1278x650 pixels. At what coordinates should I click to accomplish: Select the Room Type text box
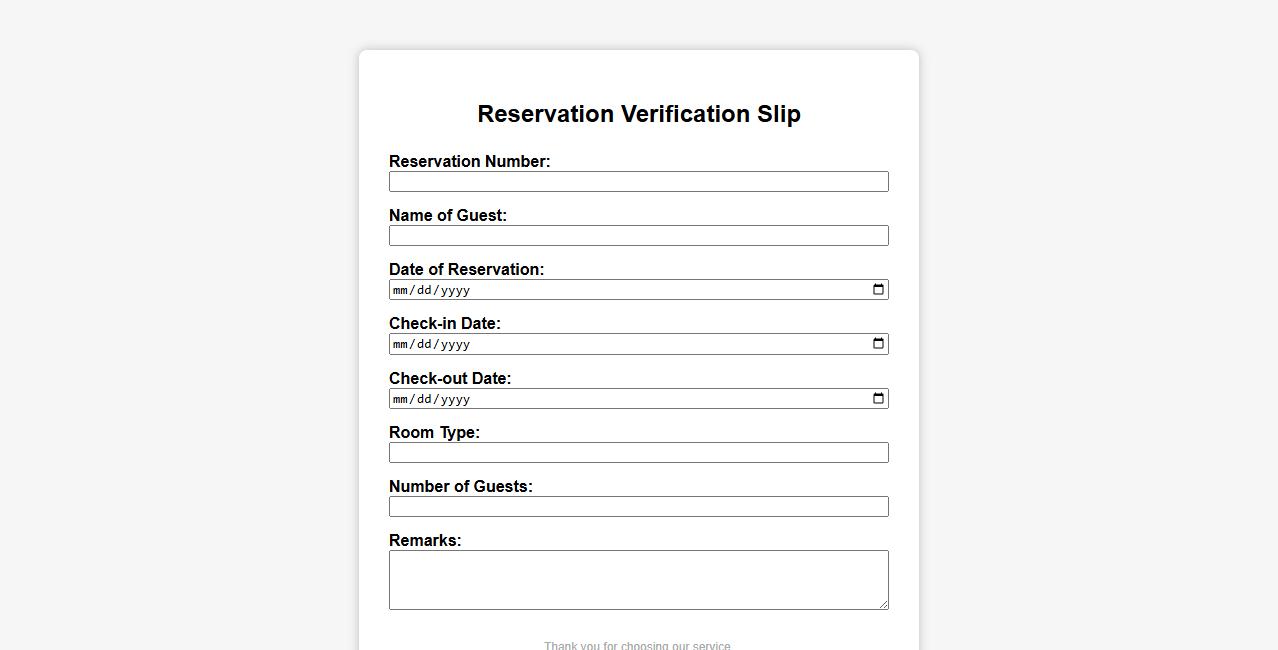coord(638,453)
